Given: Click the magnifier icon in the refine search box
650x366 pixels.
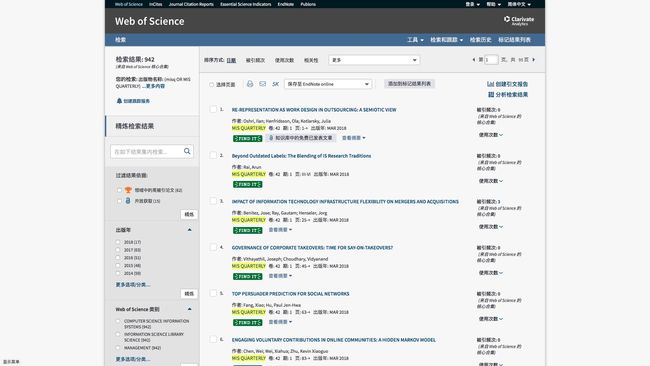Looking at the screenshot, I should (187, 151).
